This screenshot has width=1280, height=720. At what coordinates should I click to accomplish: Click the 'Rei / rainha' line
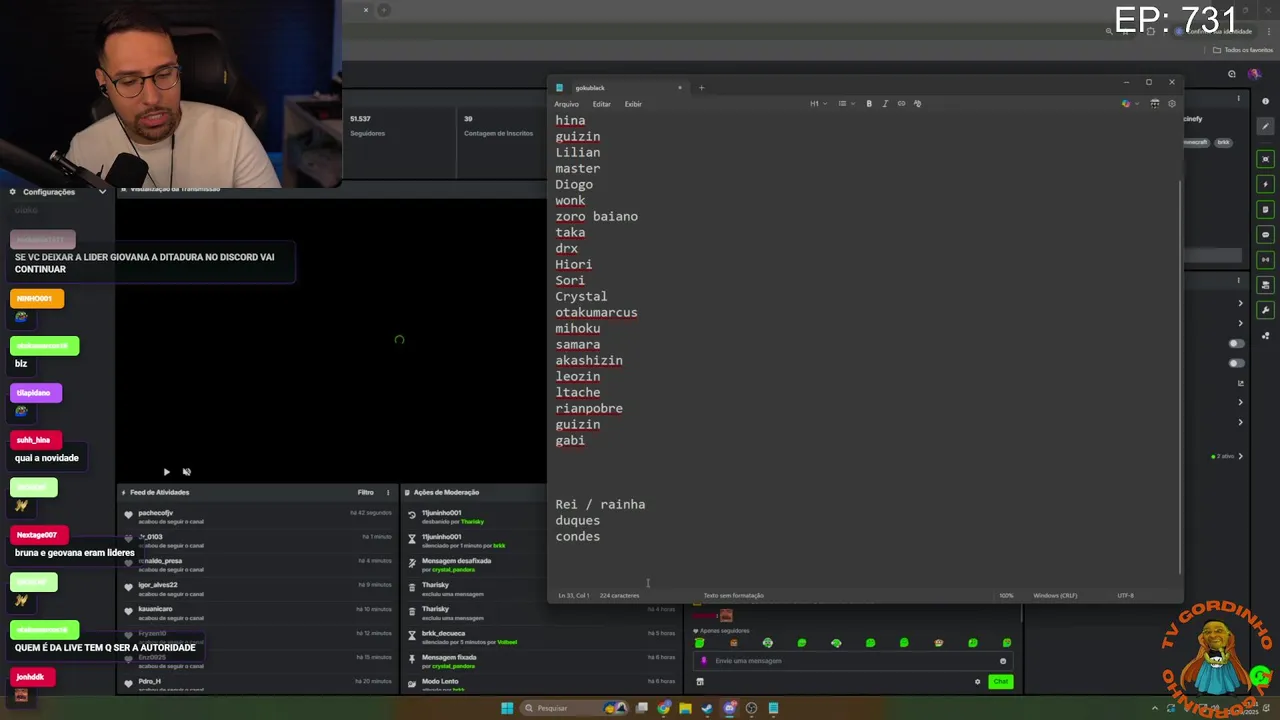point(600,504)
